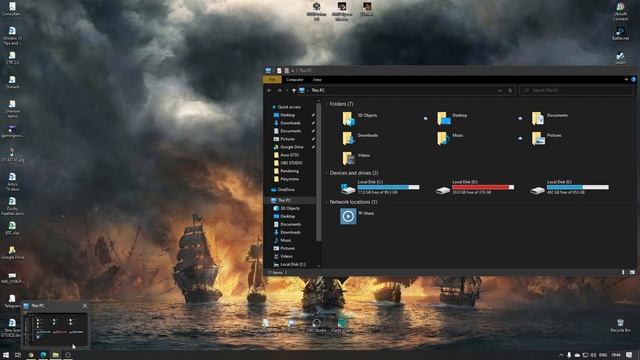Launch Battle.net from desktop
This screenshot has width=640, height=360.
620,33
